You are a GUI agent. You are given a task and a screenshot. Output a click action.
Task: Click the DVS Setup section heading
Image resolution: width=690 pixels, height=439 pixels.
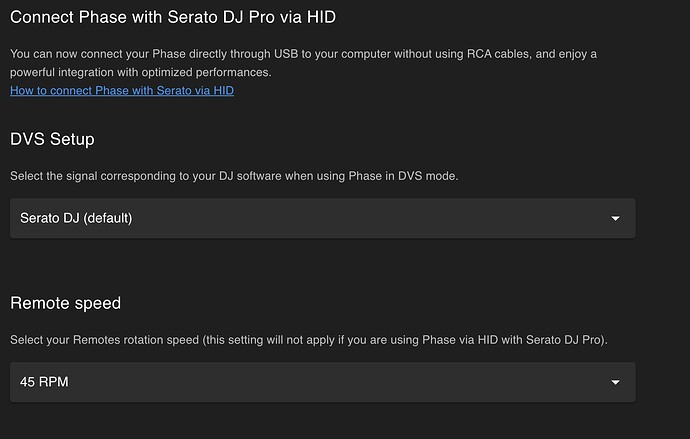[52, 139]
